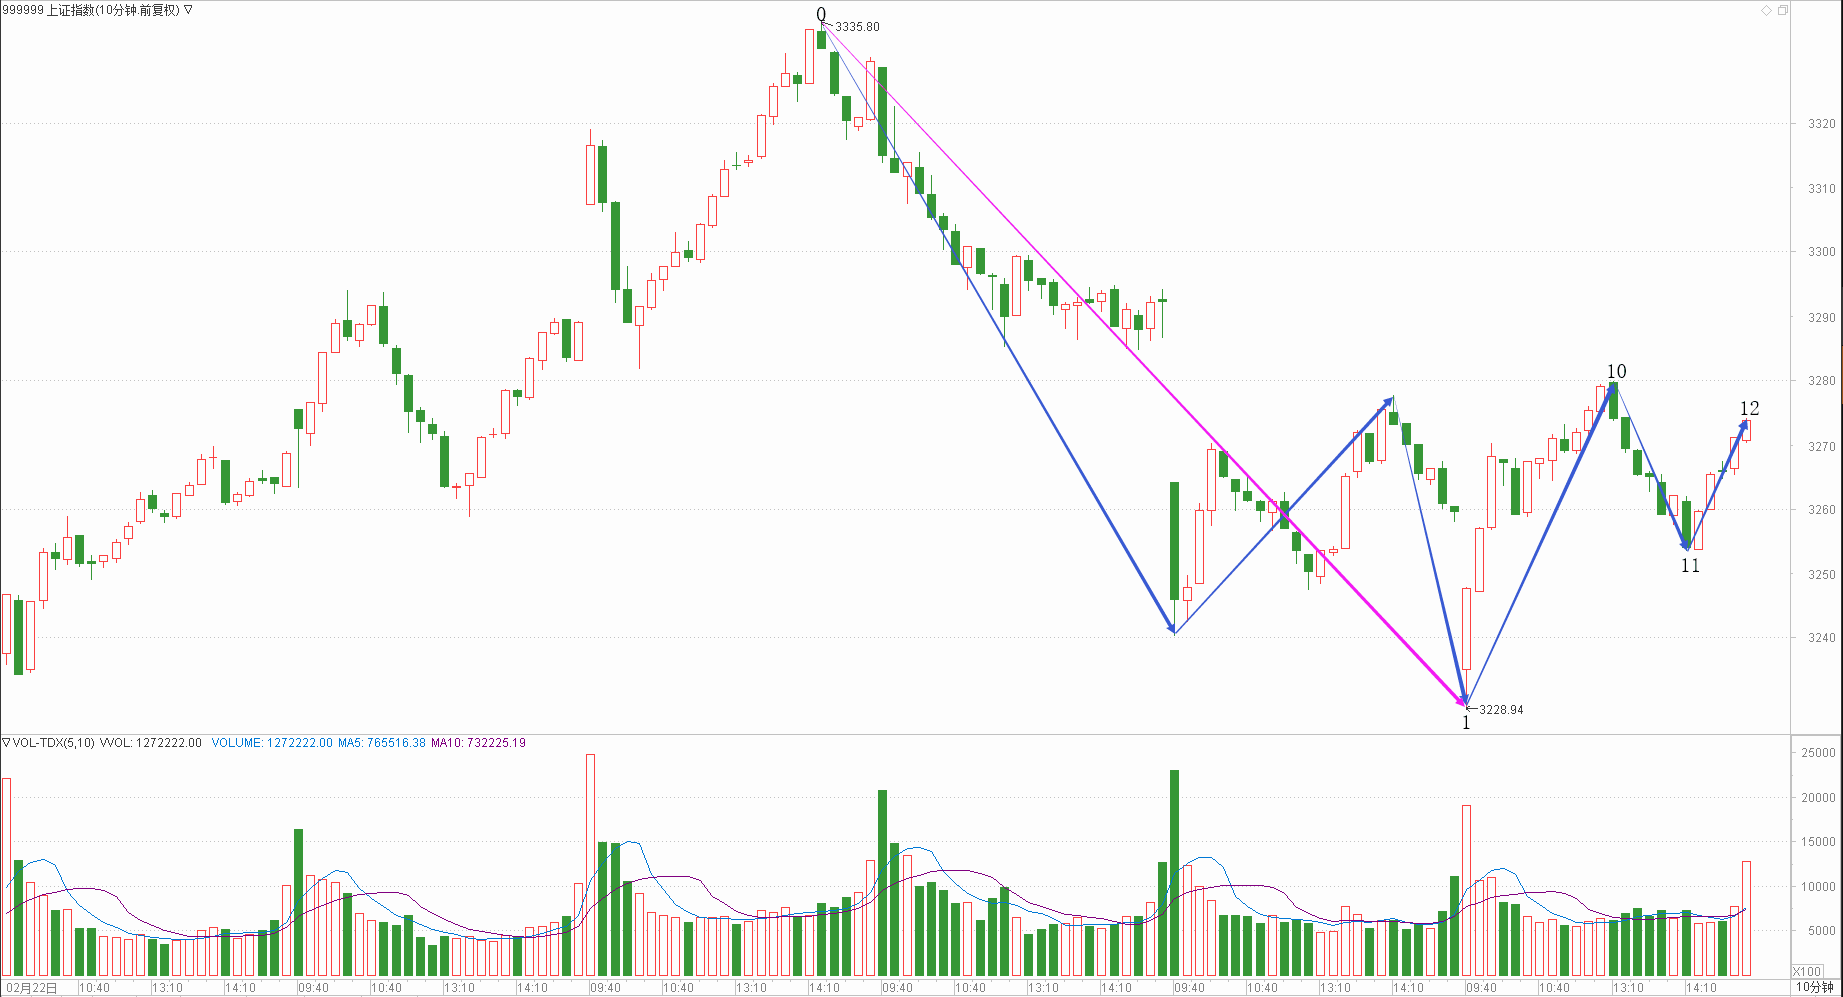Click the MA5 value label in volume panel
1843x997 pixels.
[x=381, y=743]
